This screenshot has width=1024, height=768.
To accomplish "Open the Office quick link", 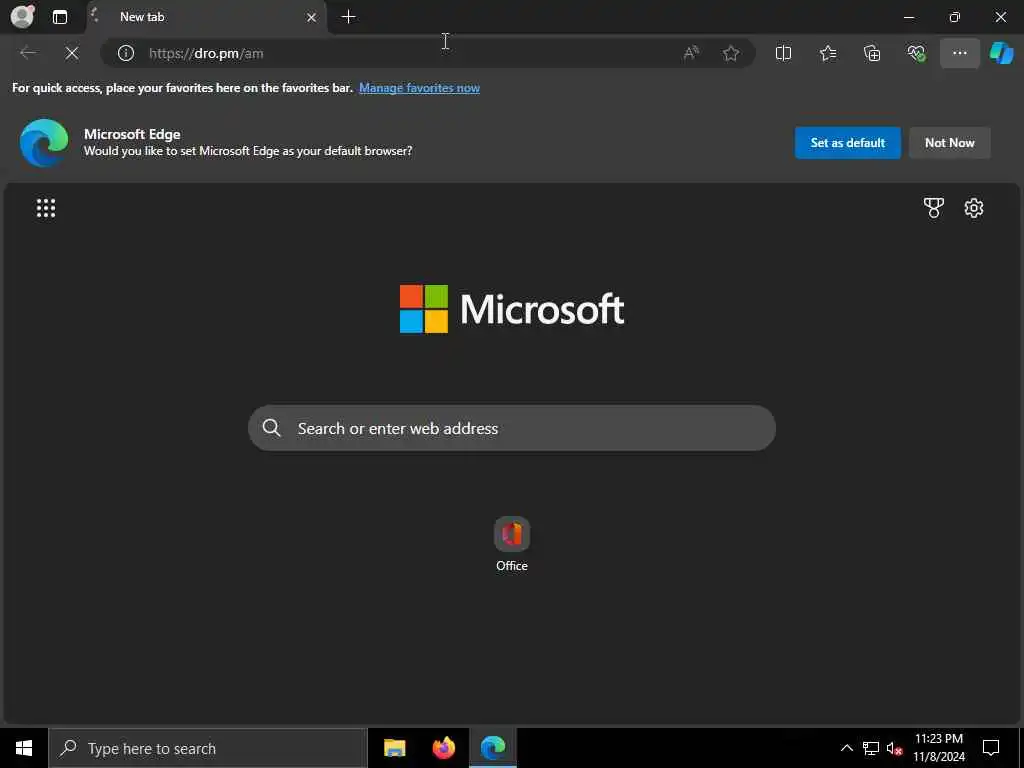I will tap(512, 545).
